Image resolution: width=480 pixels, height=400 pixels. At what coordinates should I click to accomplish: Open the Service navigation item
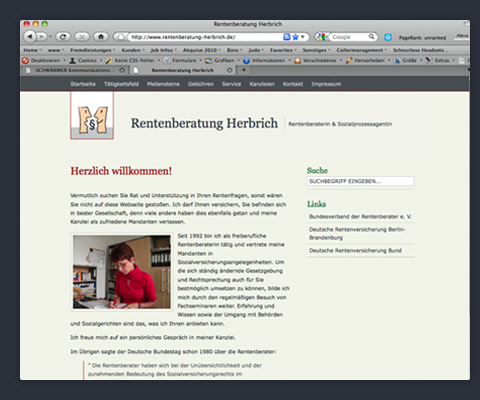pos(232,84)
